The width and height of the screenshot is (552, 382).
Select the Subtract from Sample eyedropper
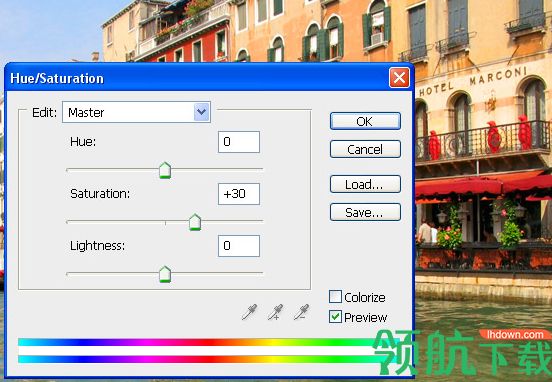[302, 312]
